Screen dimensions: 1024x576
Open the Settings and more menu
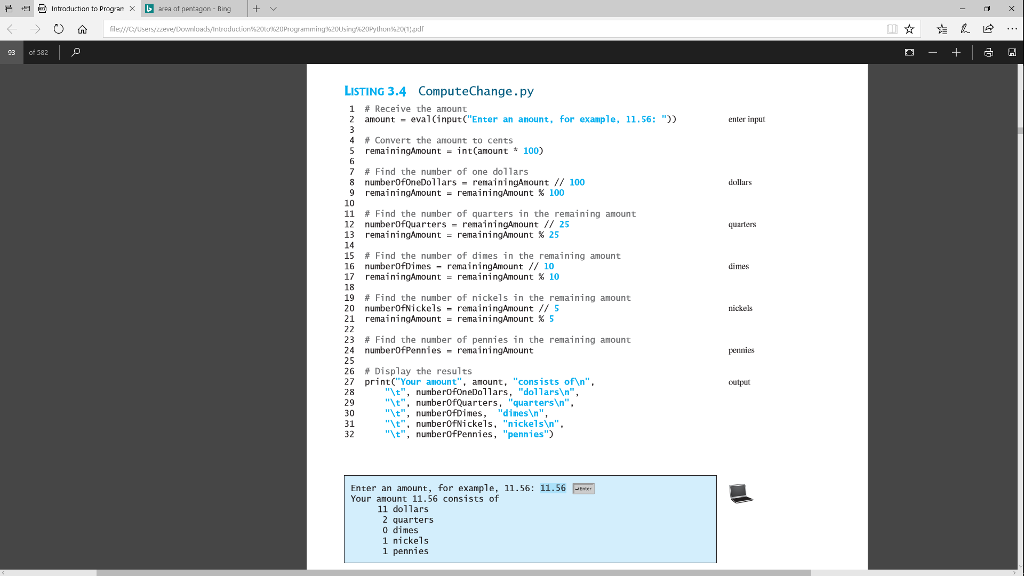(1012, 28)
